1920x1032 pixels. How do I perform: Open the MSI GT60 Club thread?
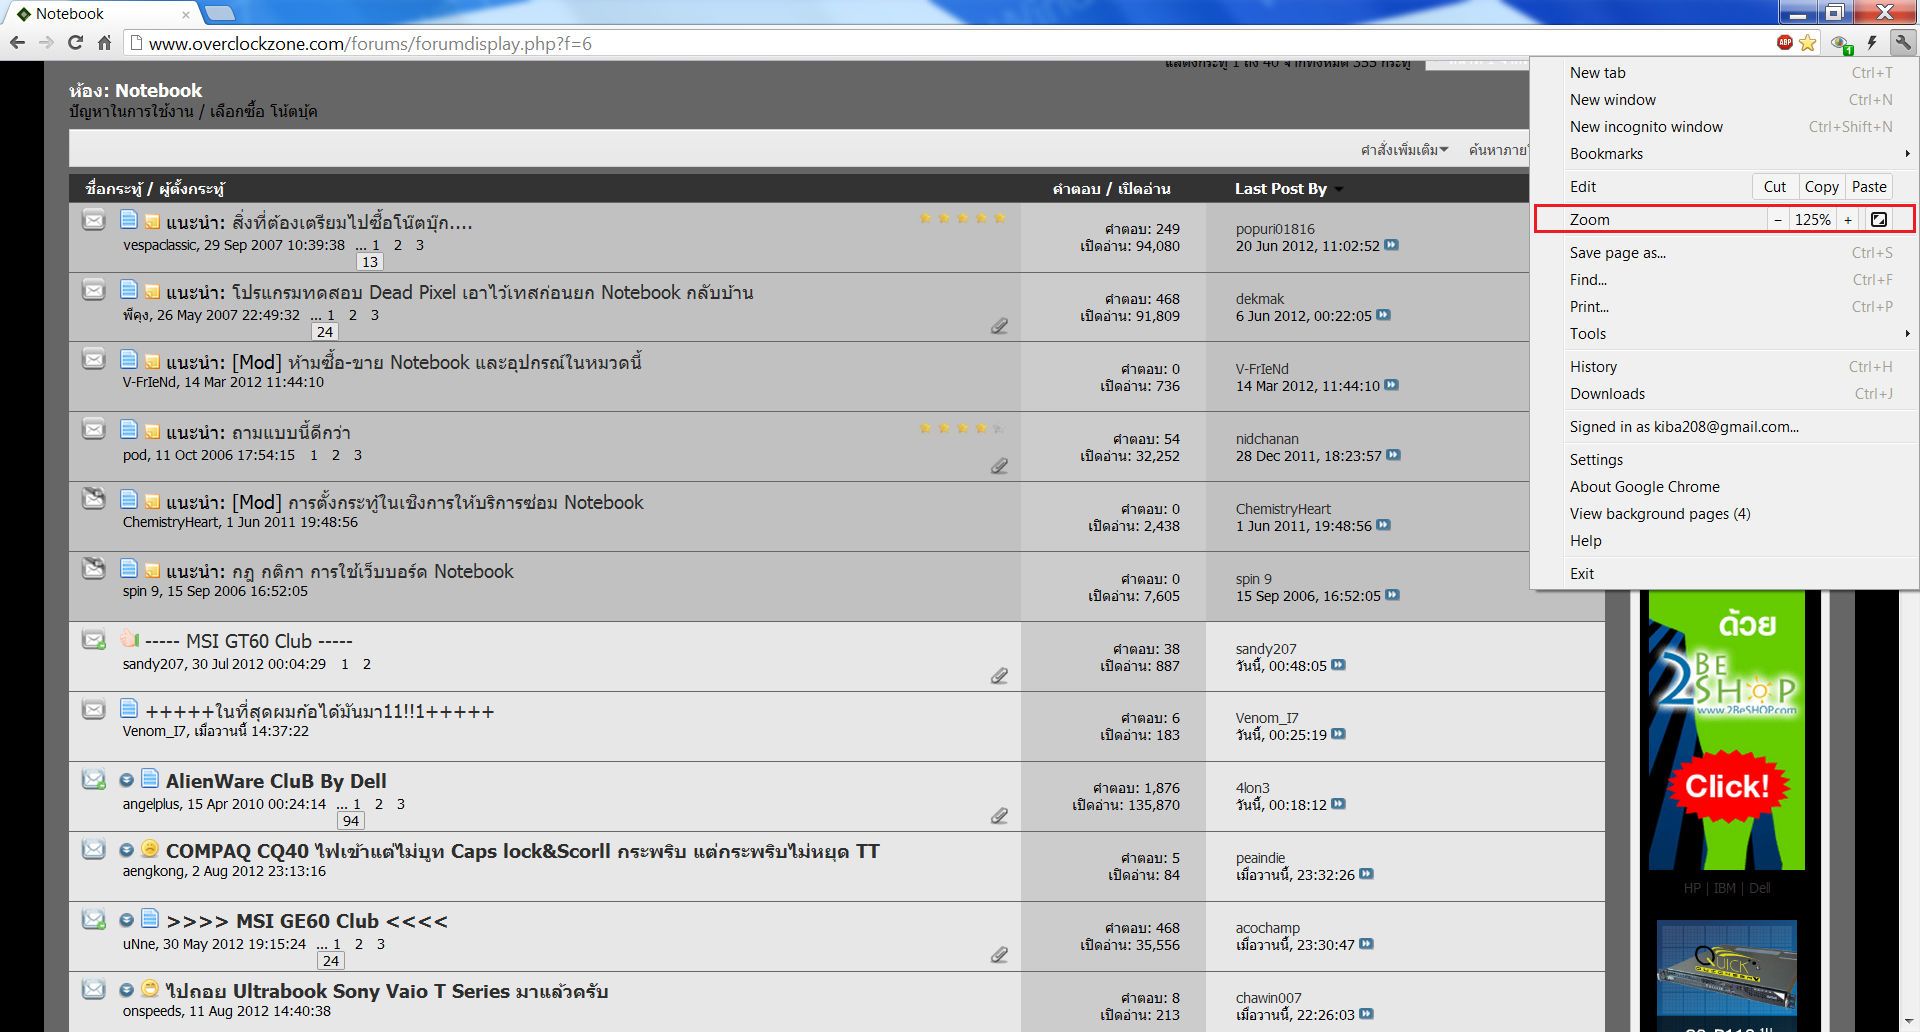click(249, 642)
